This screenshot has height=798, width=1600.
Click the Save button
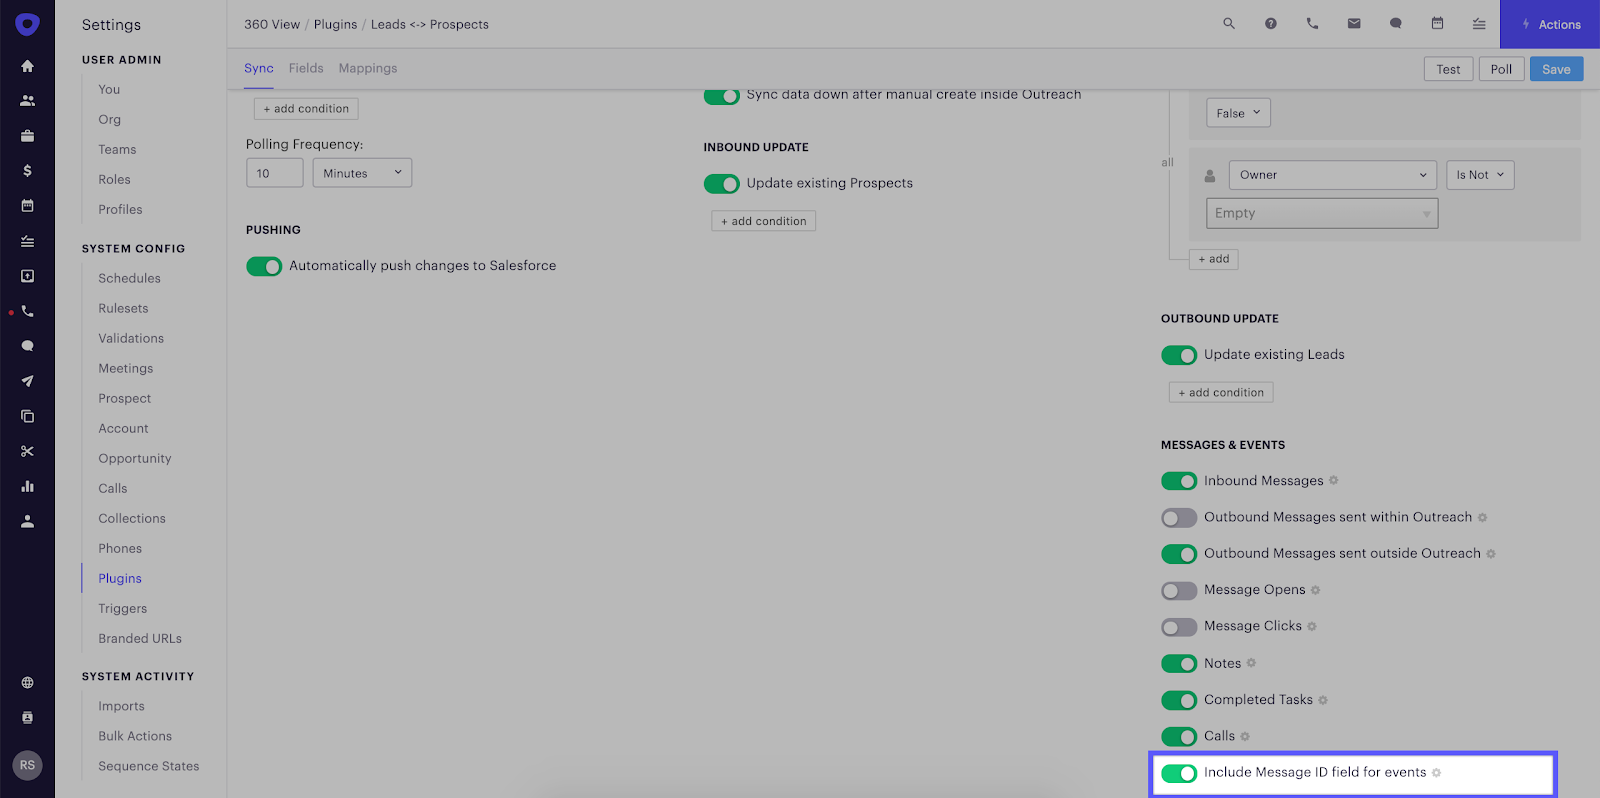(1556, 69)
